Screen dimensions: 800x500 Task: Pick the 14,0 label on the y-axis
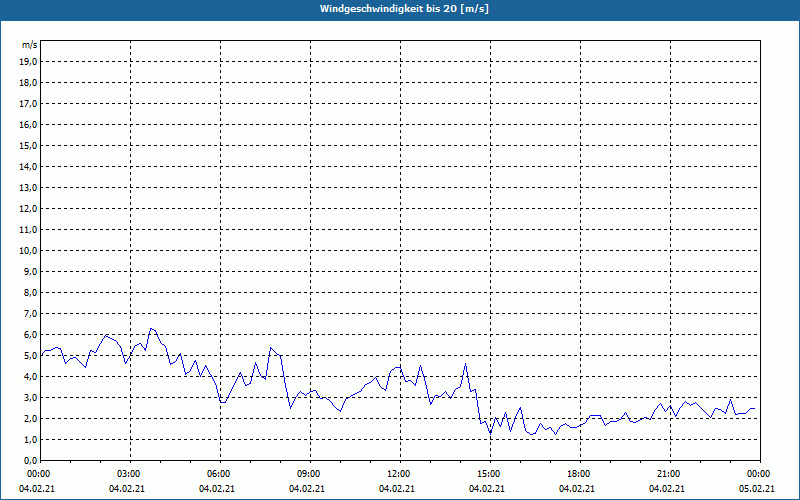(28, 166)
